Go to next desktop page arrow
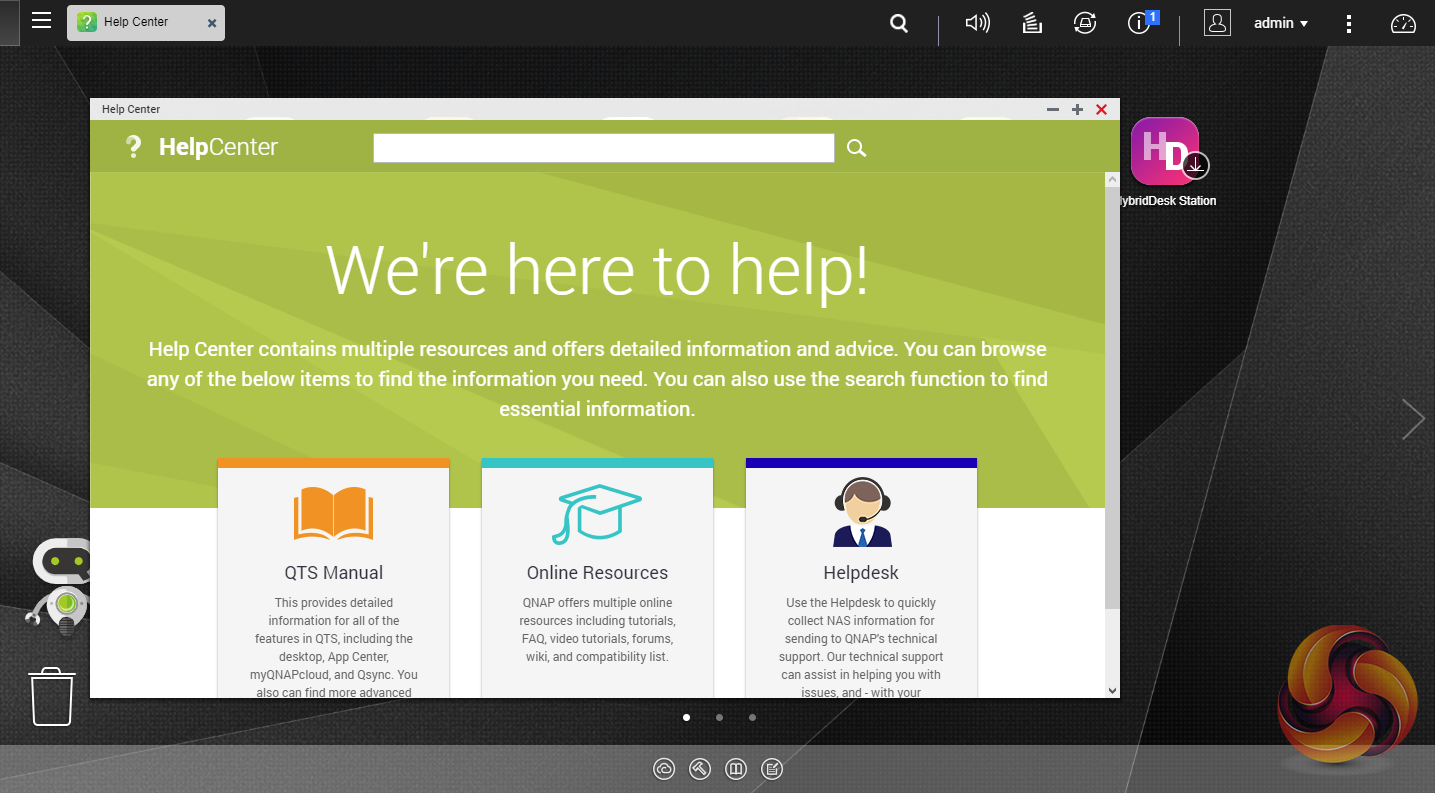The image size is (1436, 796). pyautogui.click(x=1413, y=419)
